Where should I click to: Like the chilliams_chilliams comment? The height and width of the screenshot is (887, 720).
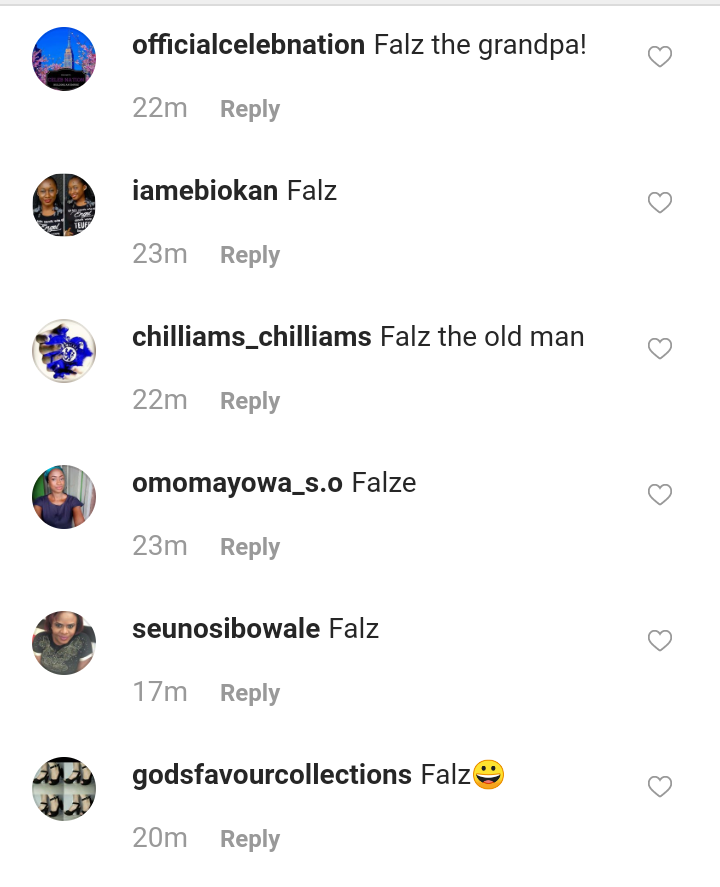coord(659,349)
